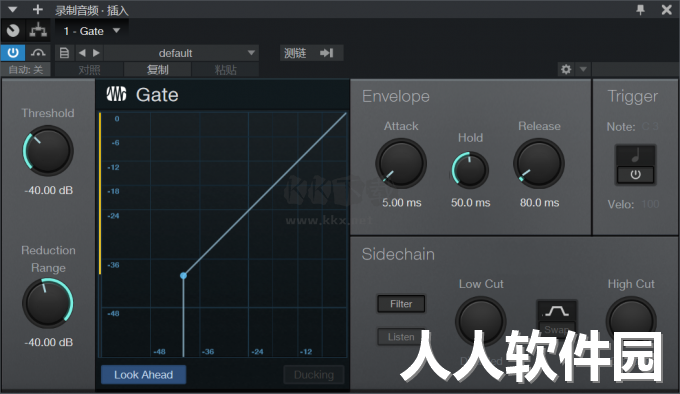This screenshot has width=680, height=394.
Task: Click the Envelope section heading
Action: pos(396,96)
